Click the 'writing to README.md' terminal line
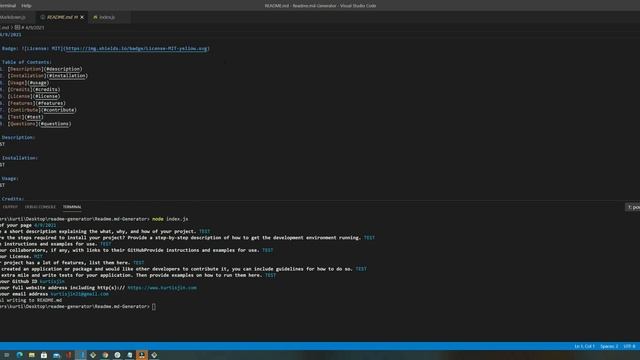 tap(31, 300)
